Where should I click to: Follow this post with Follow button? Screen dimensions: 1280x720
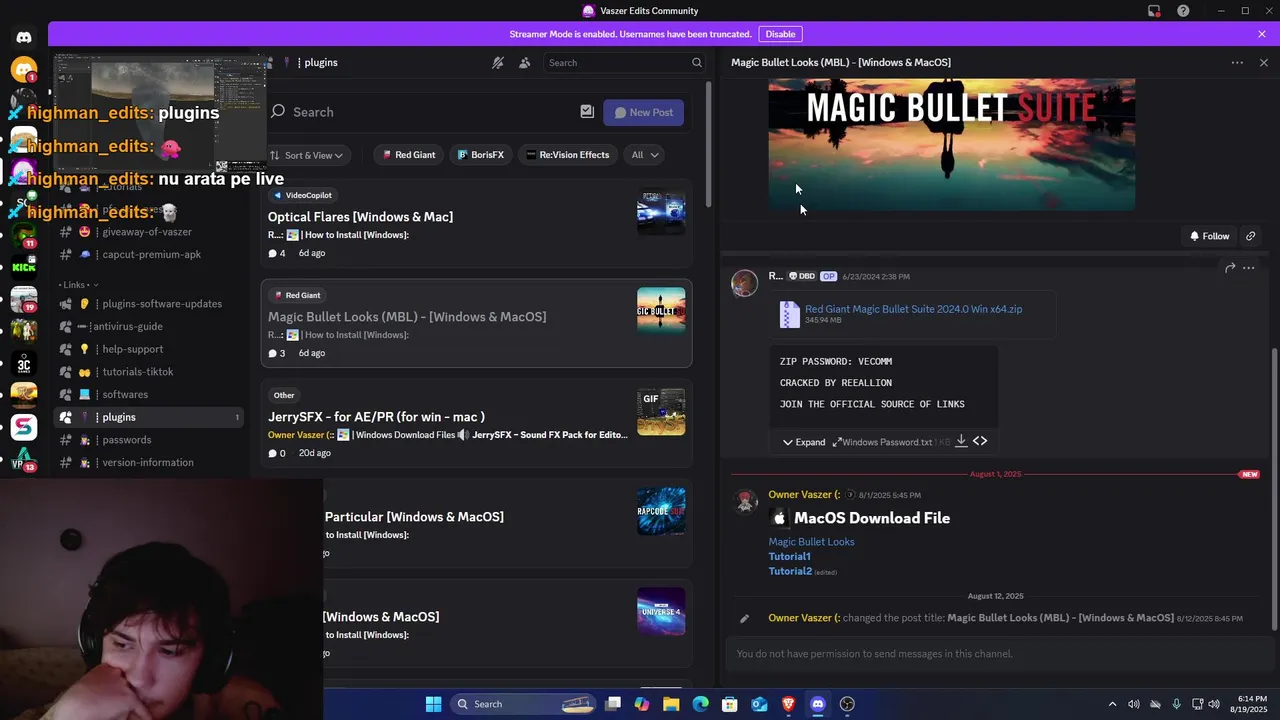[1209, 236]
